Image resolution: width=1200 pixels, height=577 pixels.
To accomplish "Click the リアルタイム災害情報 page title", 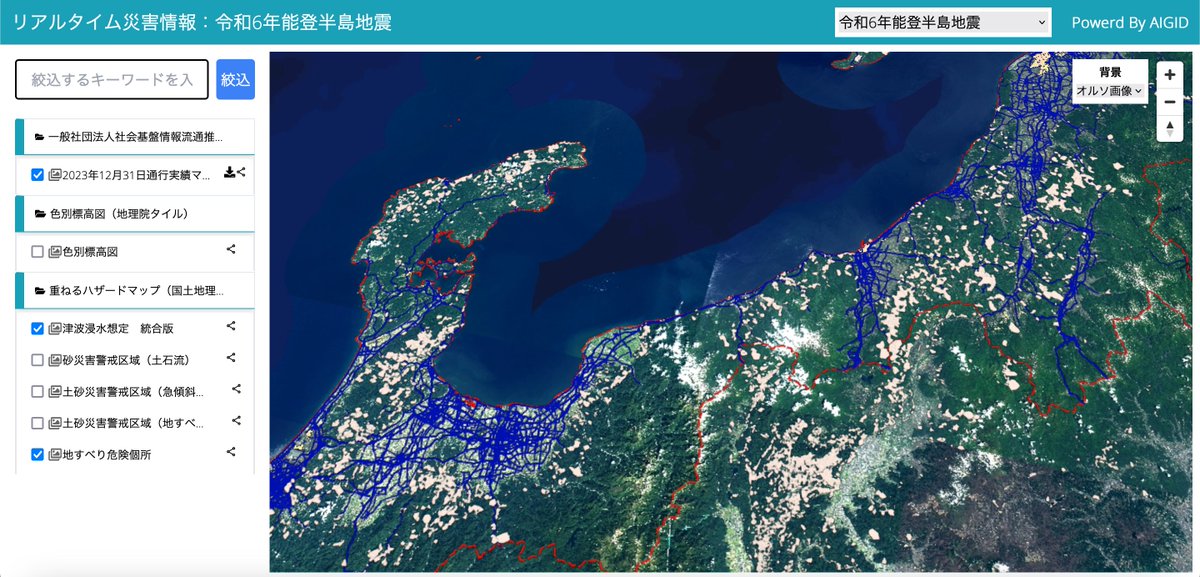I will point(201,22).
